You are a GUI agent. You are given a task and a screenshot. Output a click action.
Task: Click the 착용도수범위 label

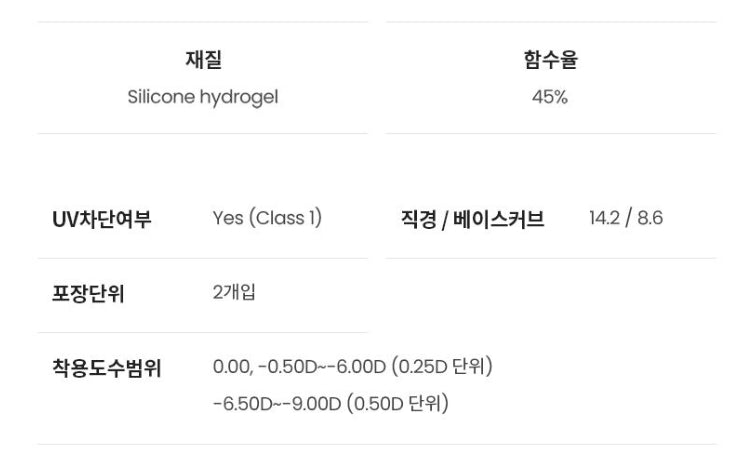(107, 368)
